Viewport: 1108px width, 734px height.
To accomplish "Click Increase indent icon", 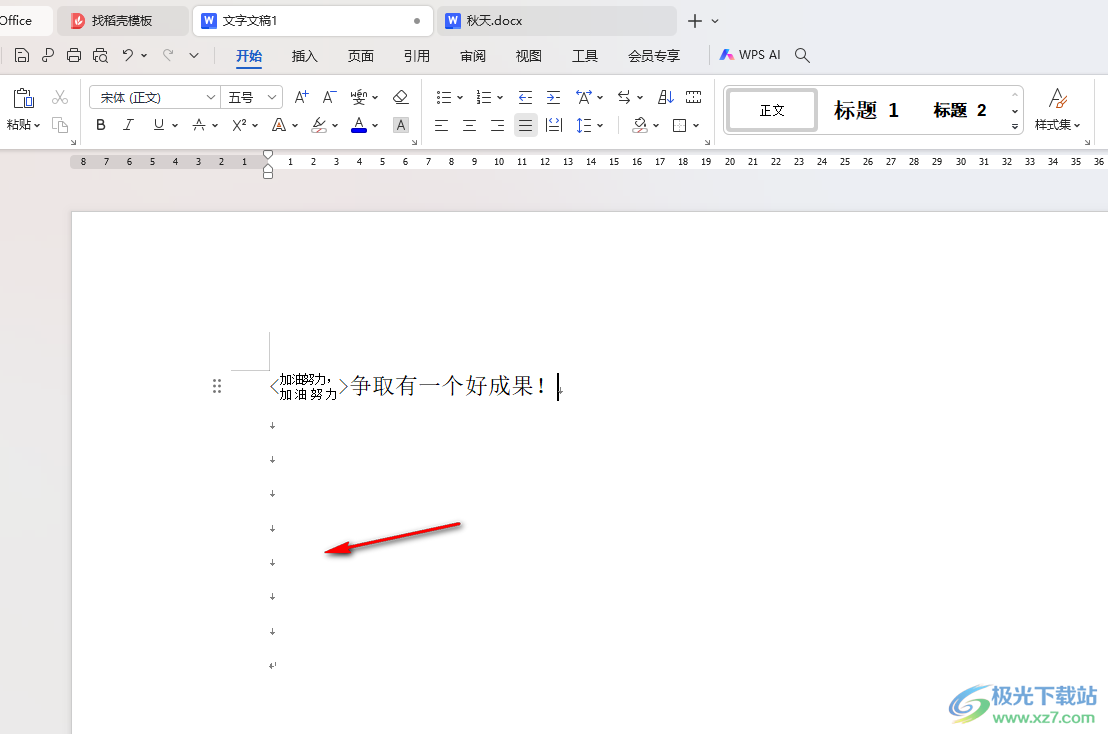I will pos(553,97).
